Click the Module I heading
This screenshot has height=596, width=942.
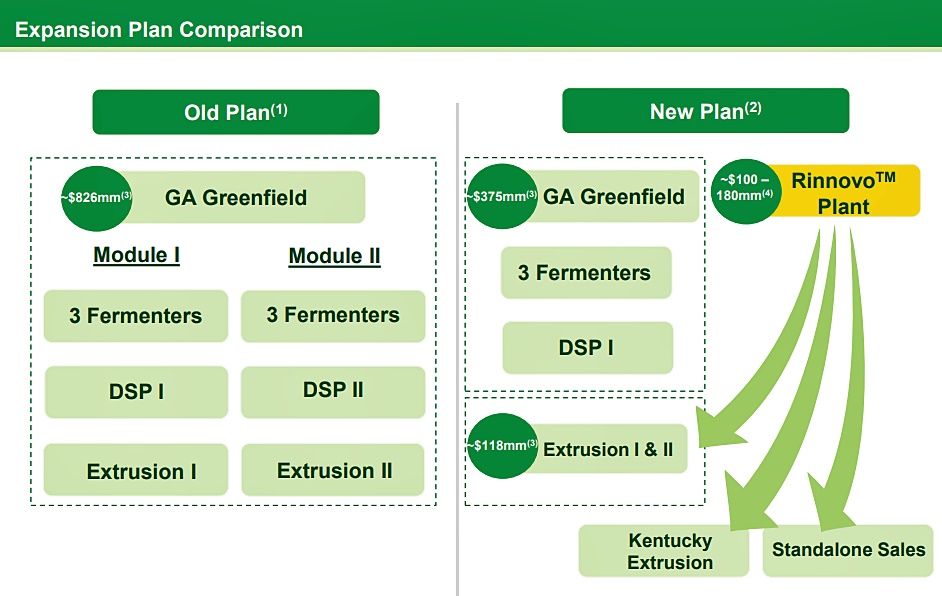(136, 255)
